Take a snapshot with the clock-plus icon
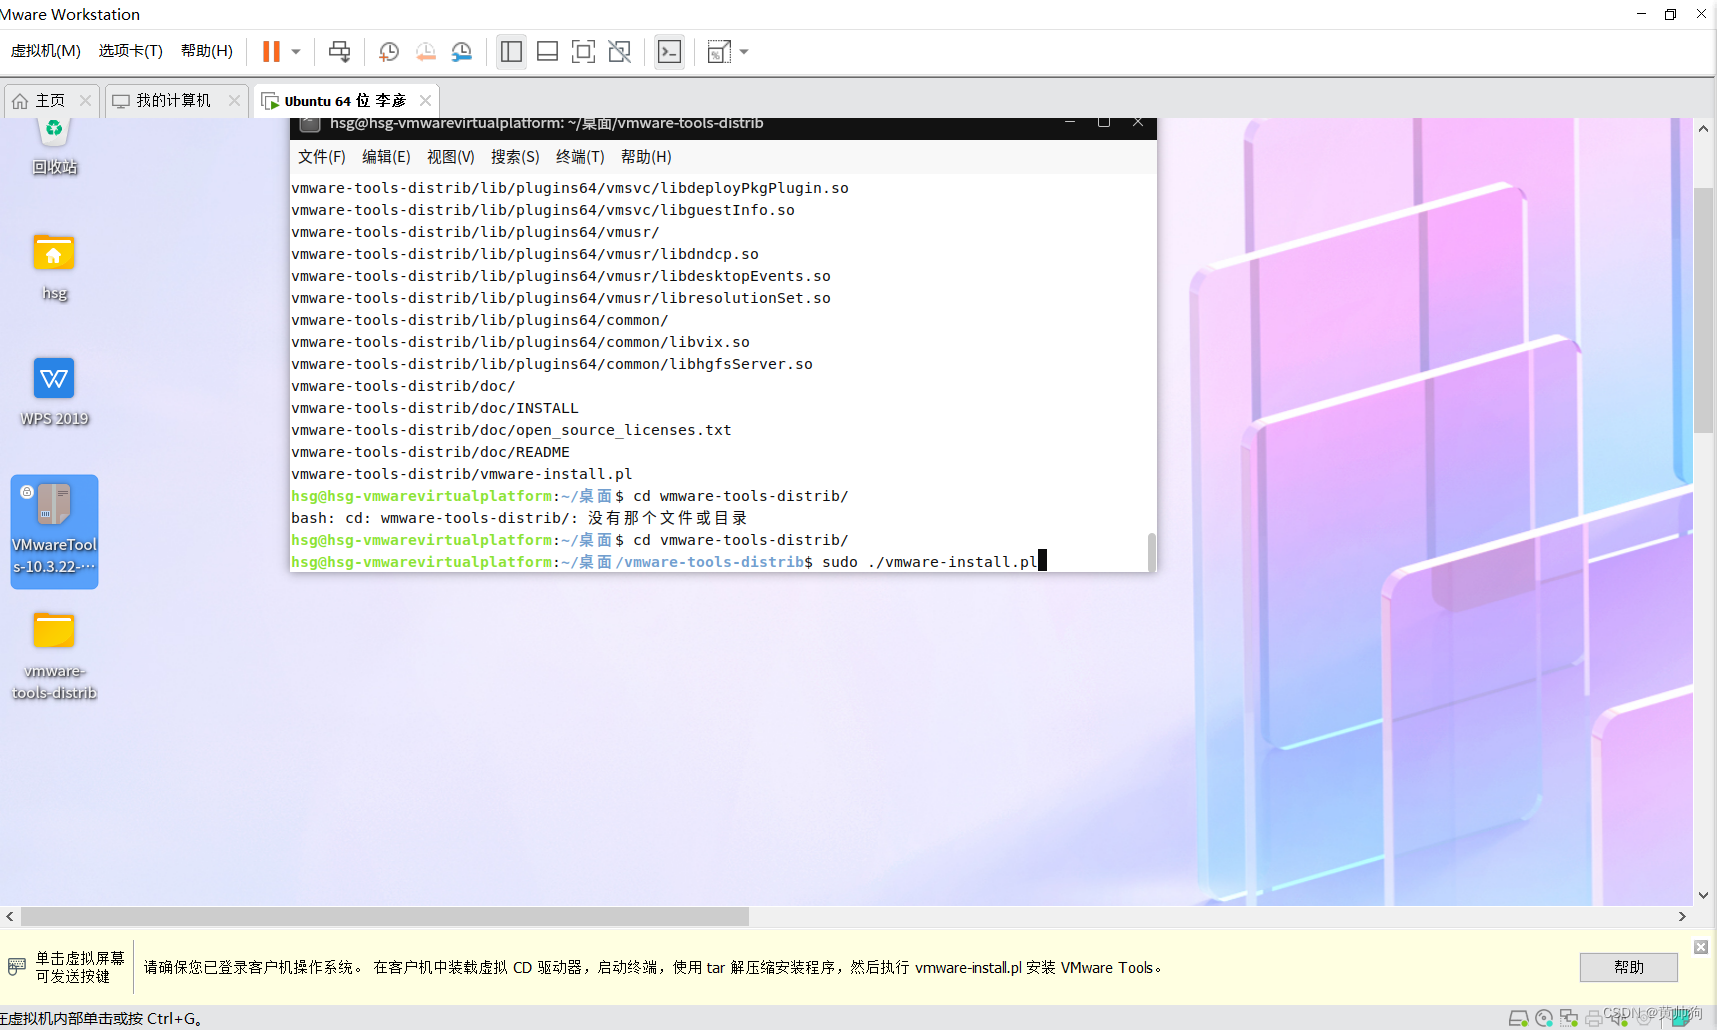The height and width of the screenshot is (1030, 1717). coord(389,51)
